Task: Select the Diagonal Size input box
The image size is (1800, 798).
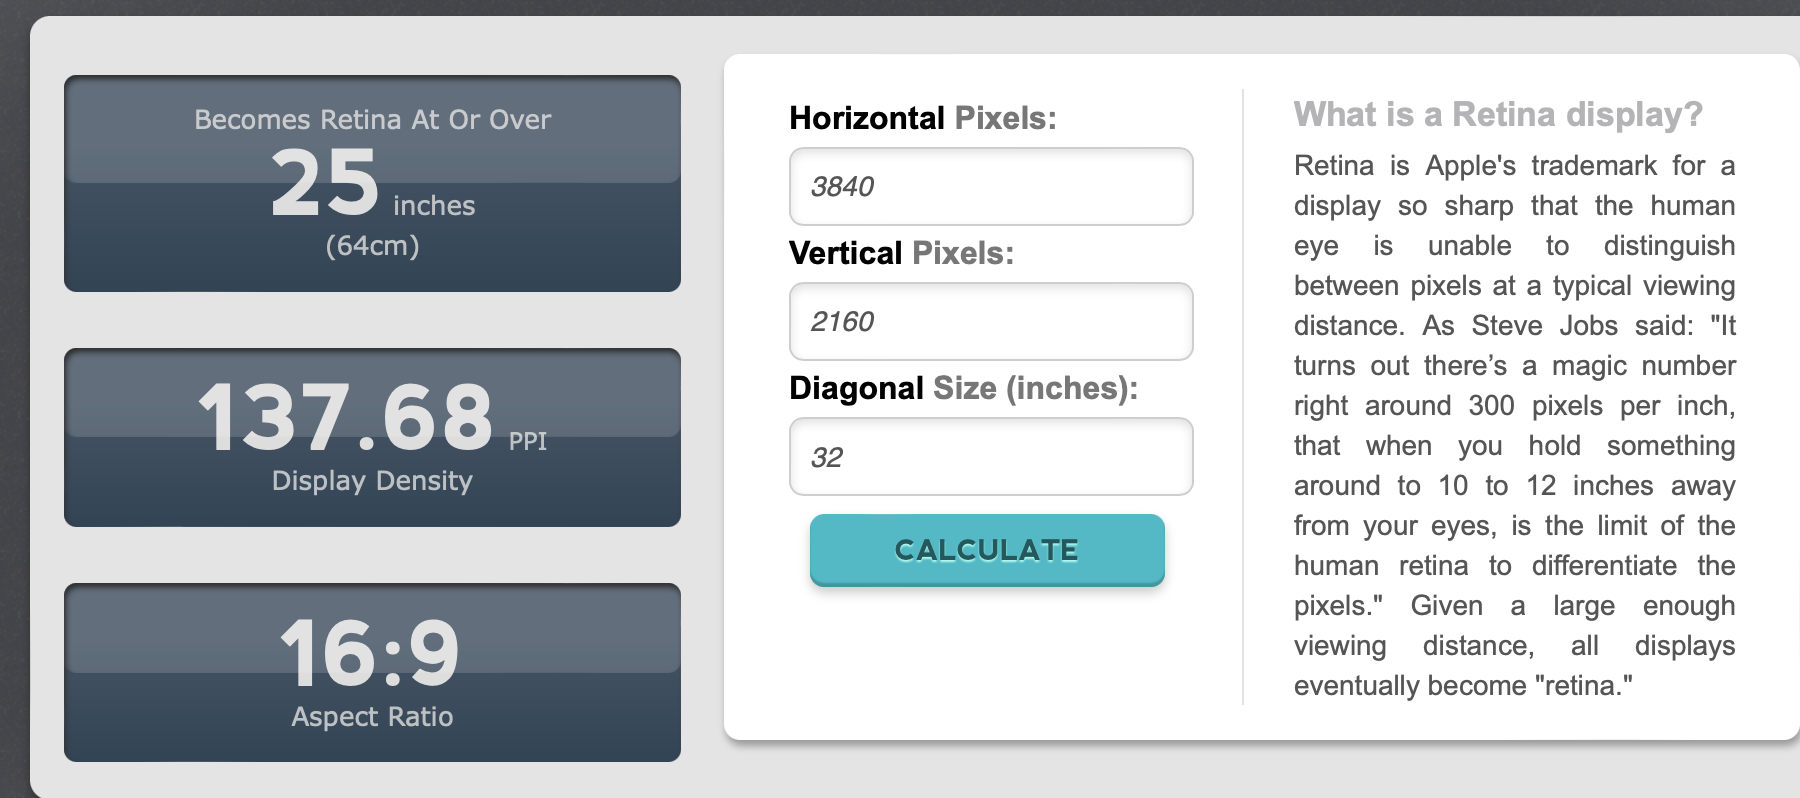Action: pyautogui.click(x=990, y=457)
